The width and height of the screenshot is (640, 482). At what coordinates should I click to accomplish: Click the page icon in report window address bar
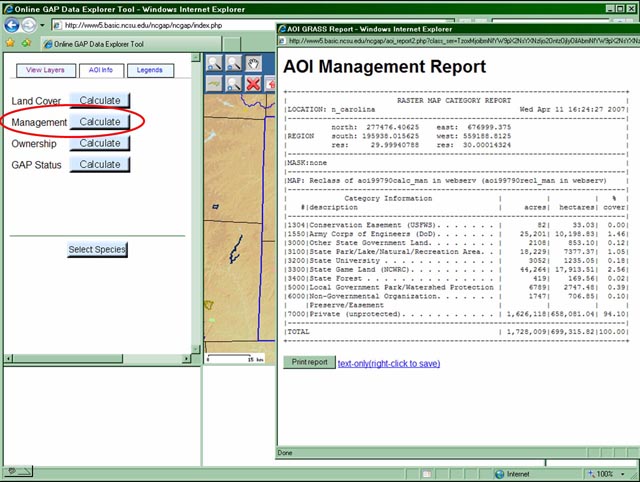[x=282, y=41]
